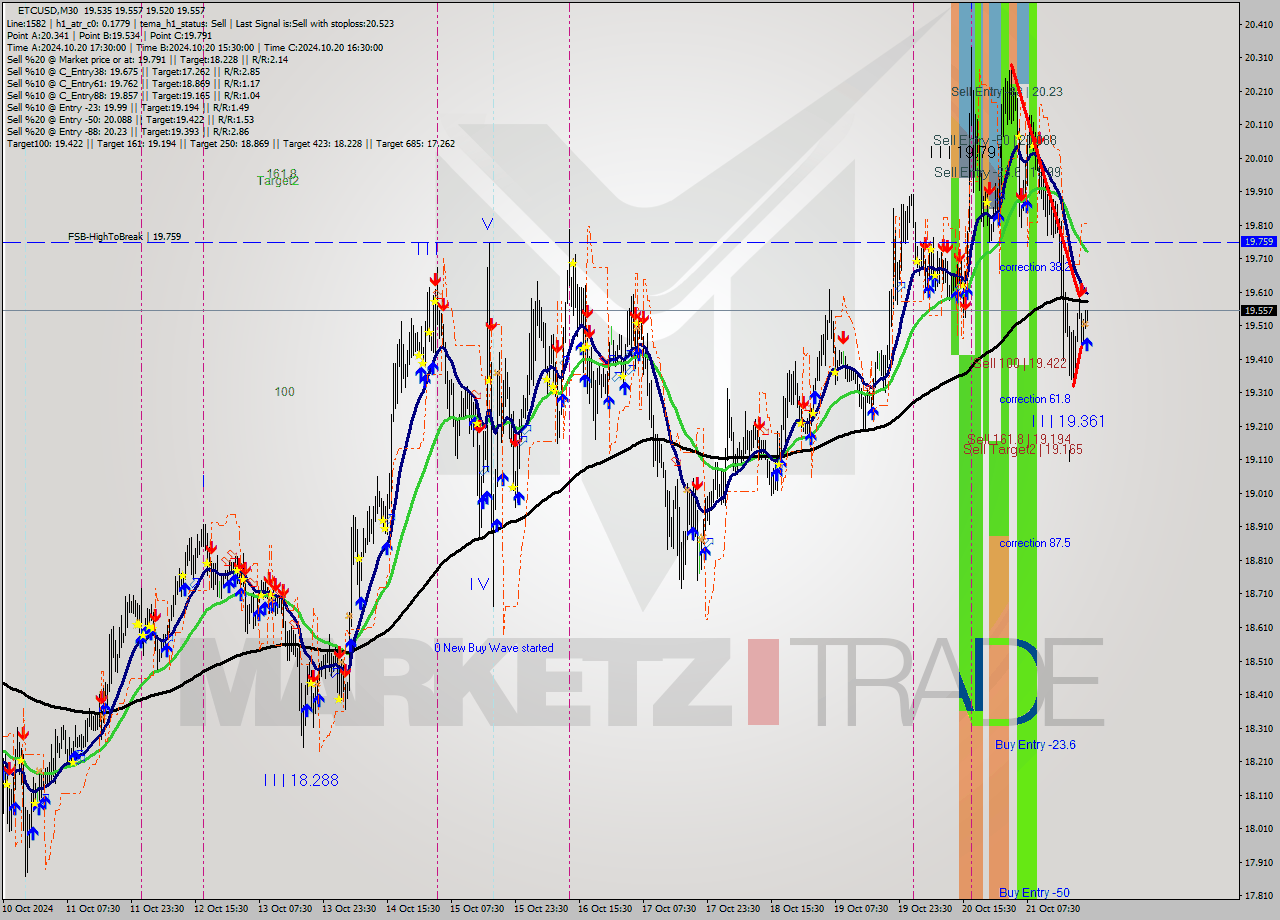Viewport: 1280px width, 920px height.
Task: Click the '18 Oct 15:30' time axis label
Action: pos(798,909)
